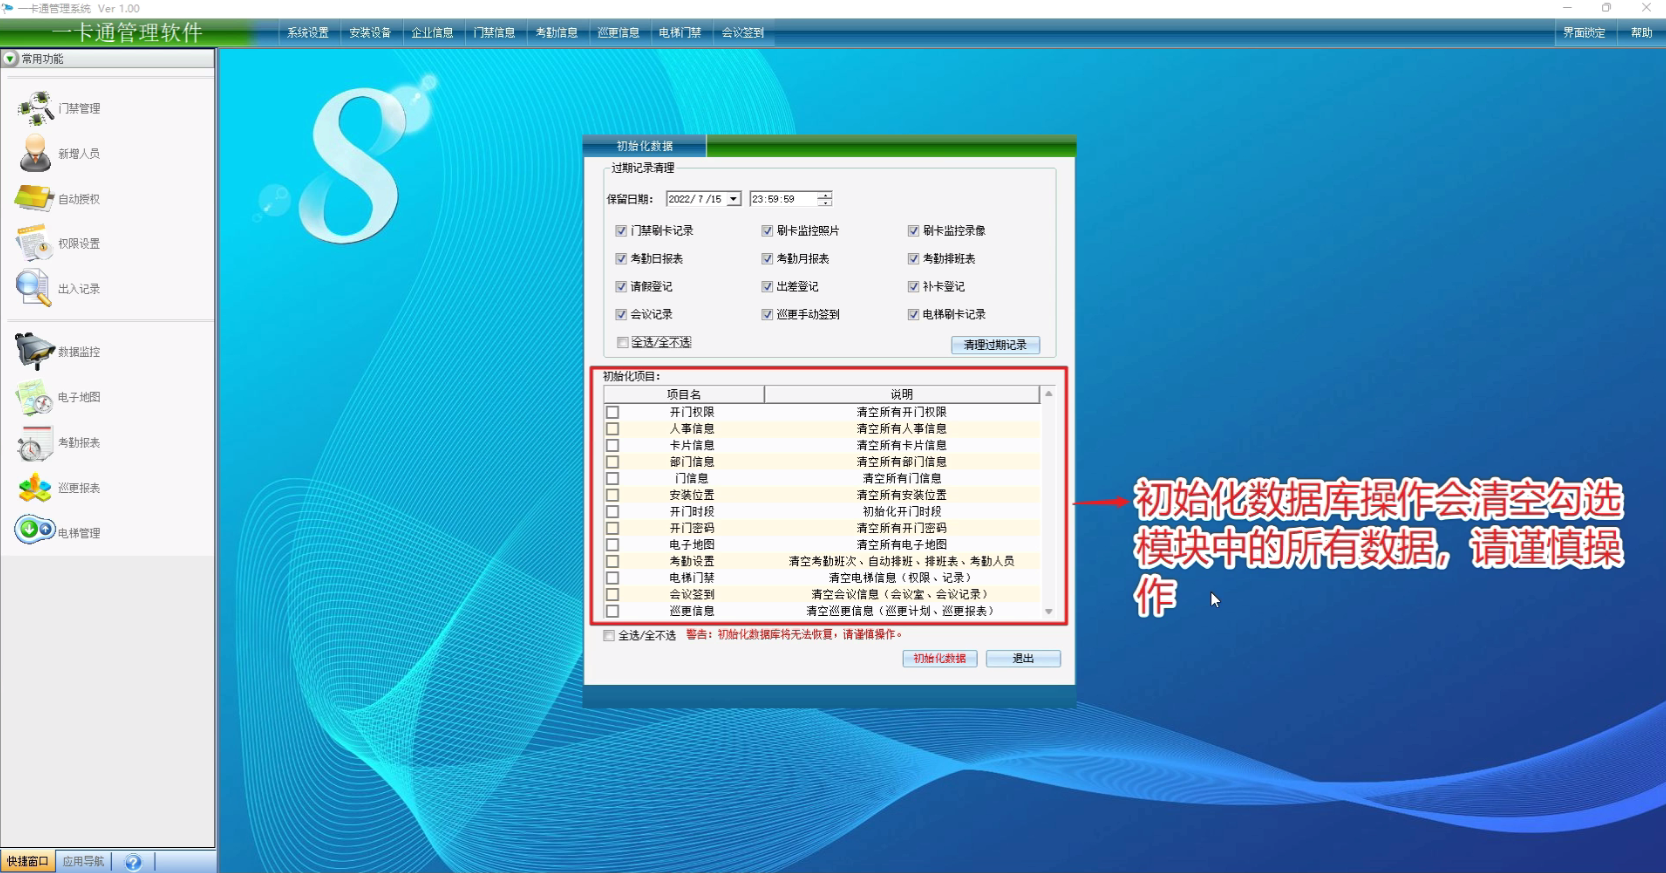This screenshot has height=873, width=1666.
Task: Click the 清理过期记录 button
Action: 995,345
